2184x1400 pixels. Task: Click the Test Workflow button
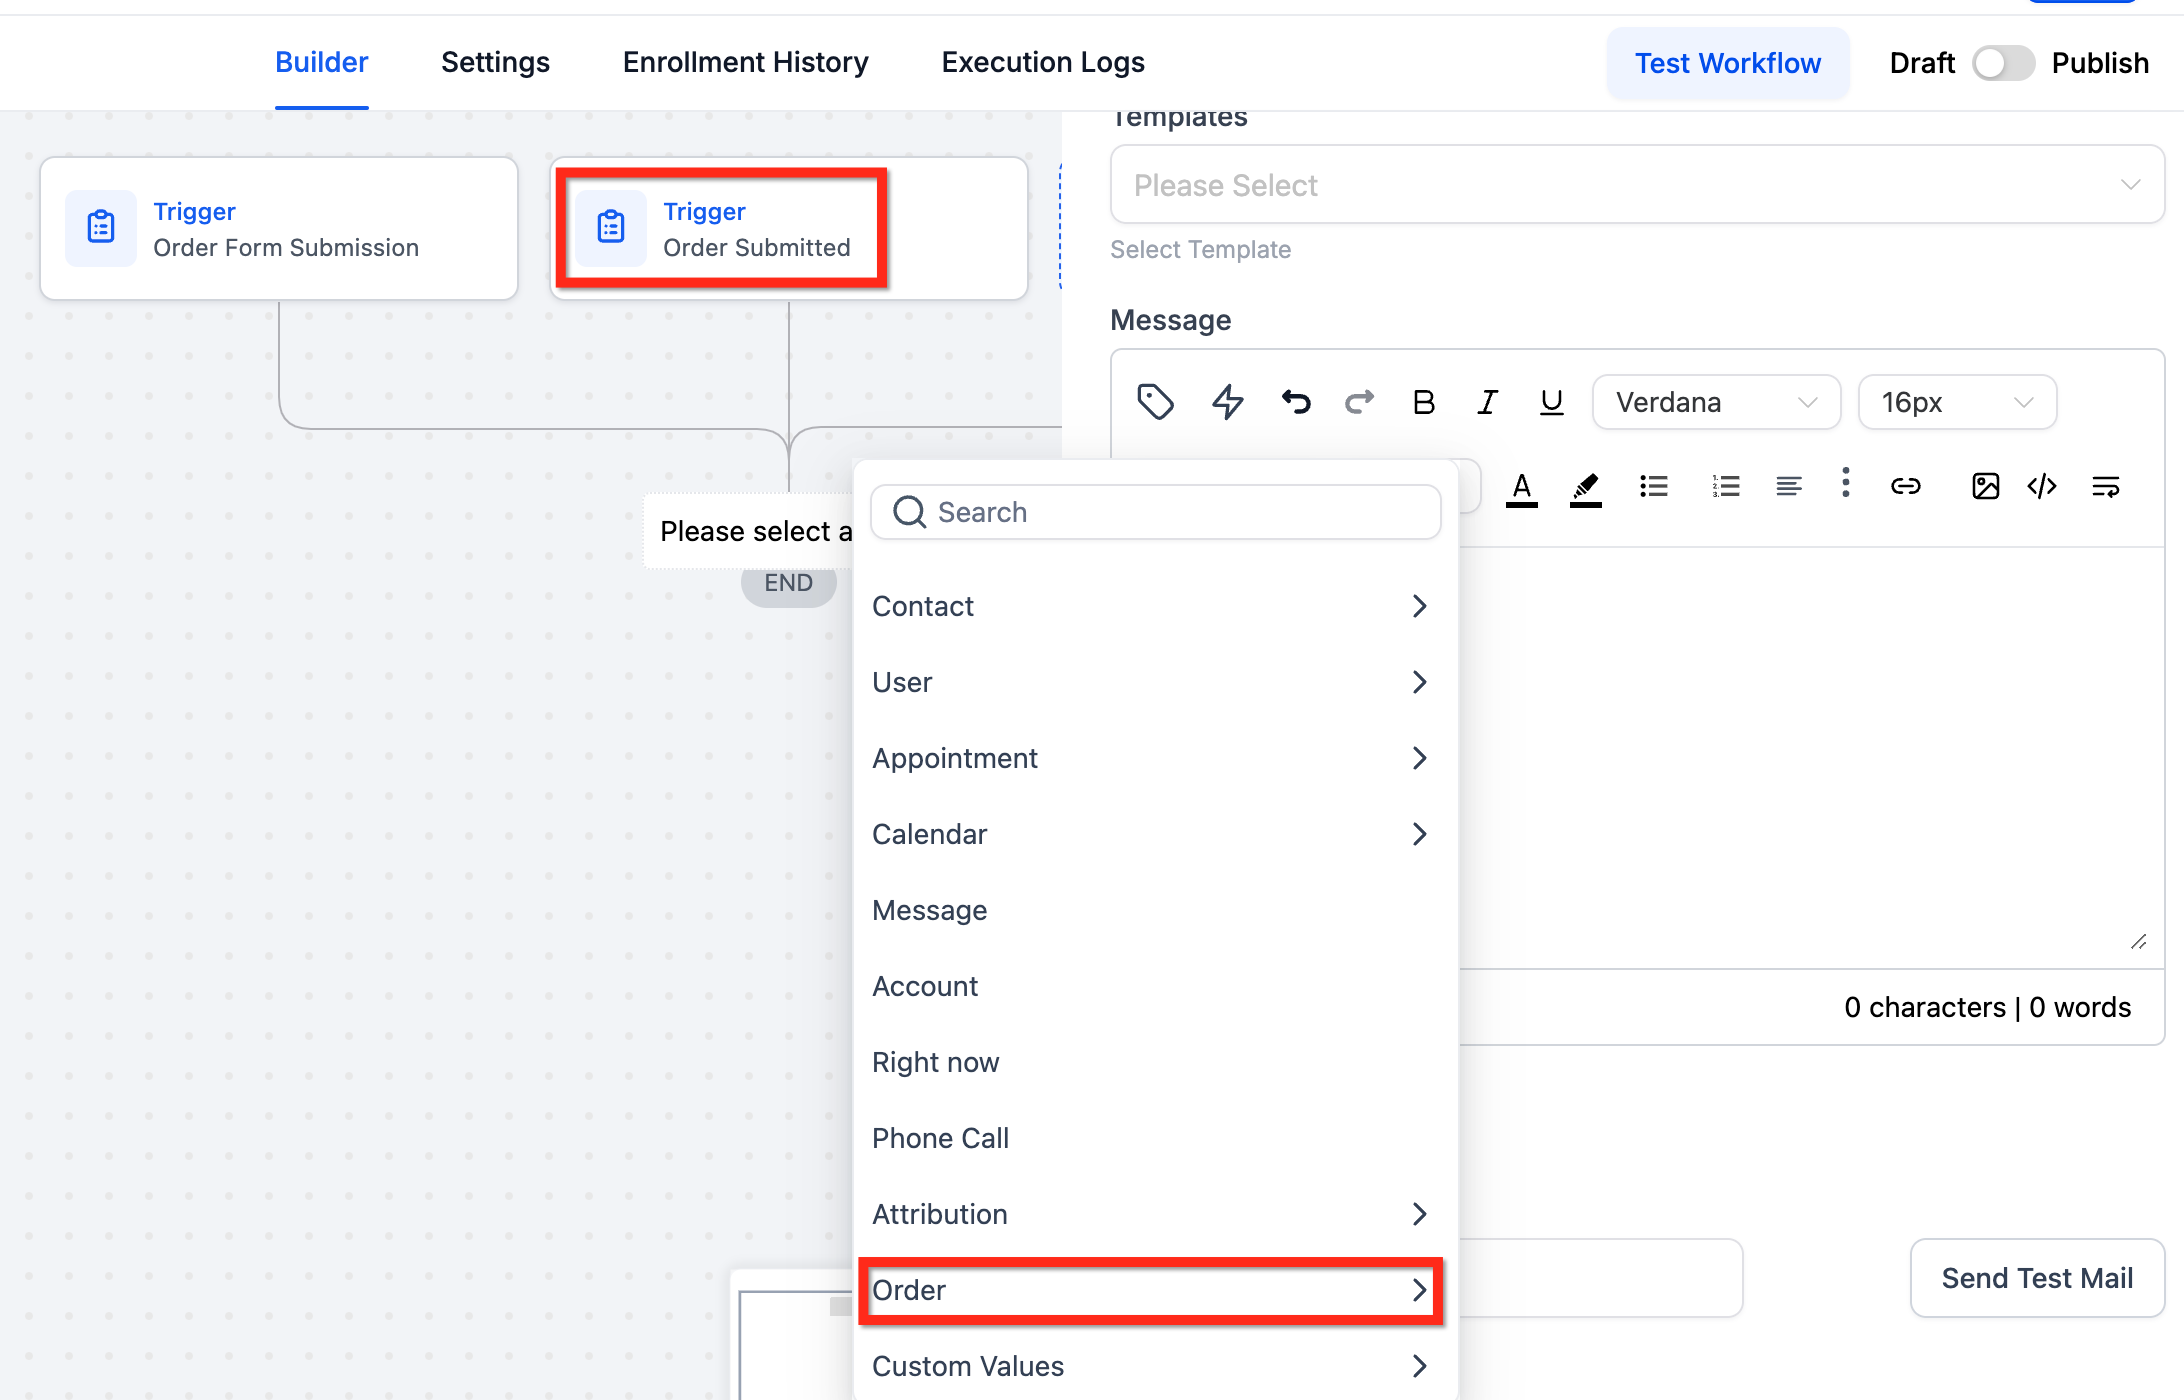1727,63
